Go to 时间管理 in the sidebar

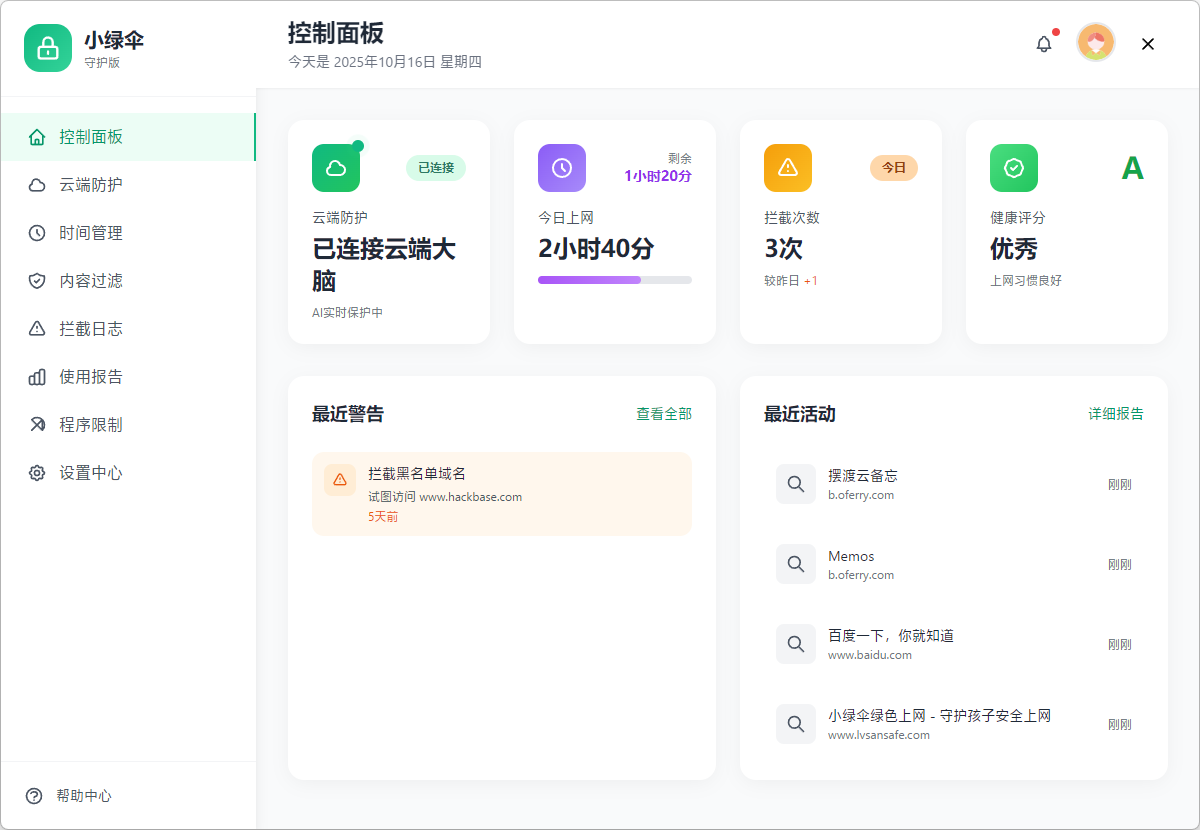coord(90,233)
